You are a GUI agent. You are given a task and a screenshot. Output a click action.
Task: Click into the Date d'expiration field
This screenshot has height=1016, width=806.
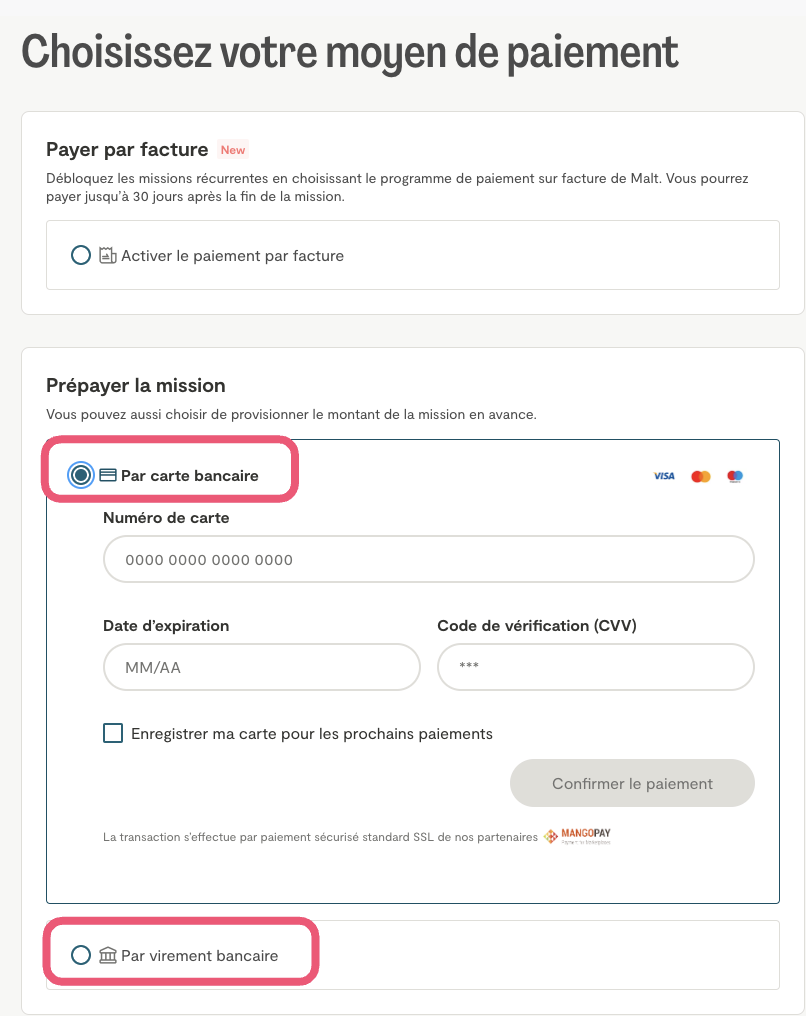click(261, 667)
